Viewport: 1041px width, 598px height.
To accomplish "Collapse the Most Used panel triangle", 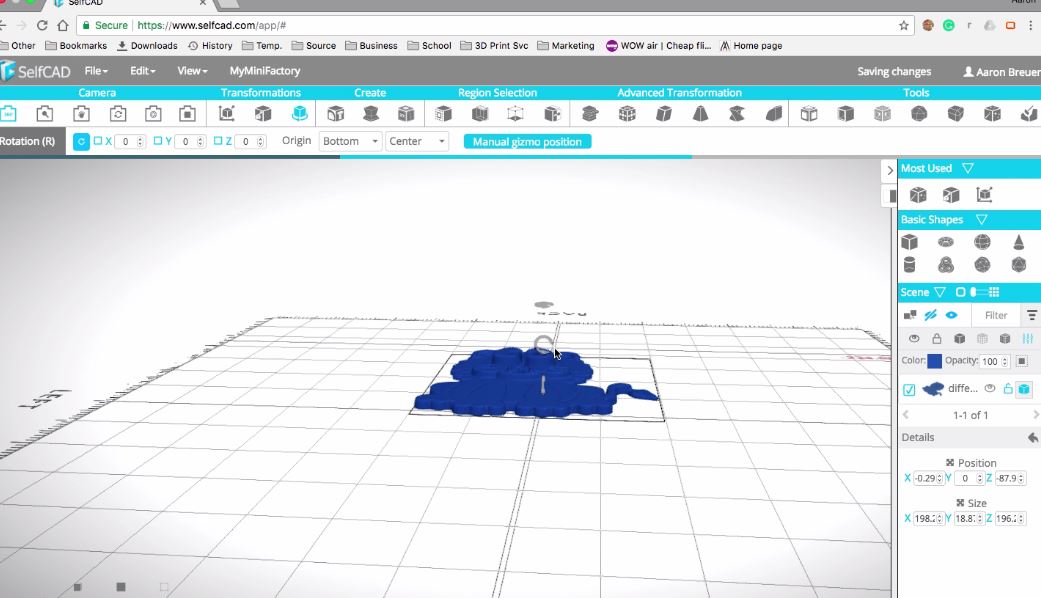I will coord(968,169).
